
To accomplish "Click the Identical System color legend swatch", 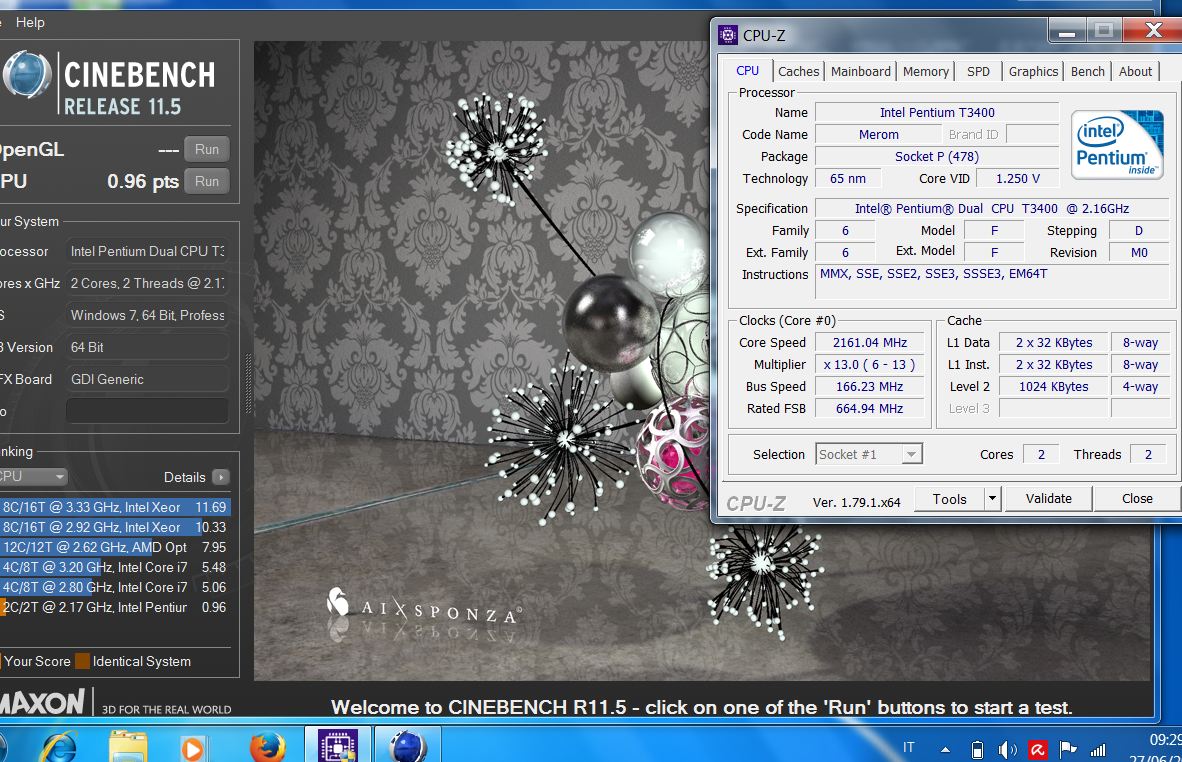I will point(81,661).
